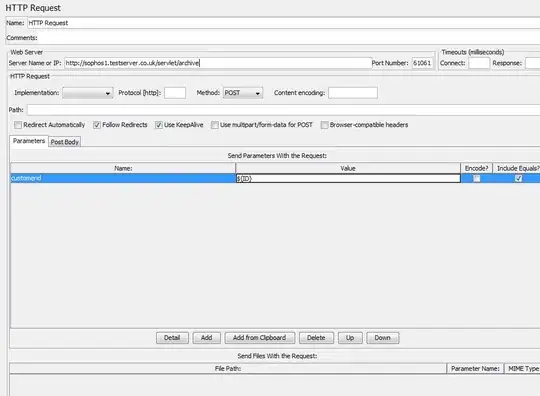Toggle Include Equals for customerid row

coord(518,178)
